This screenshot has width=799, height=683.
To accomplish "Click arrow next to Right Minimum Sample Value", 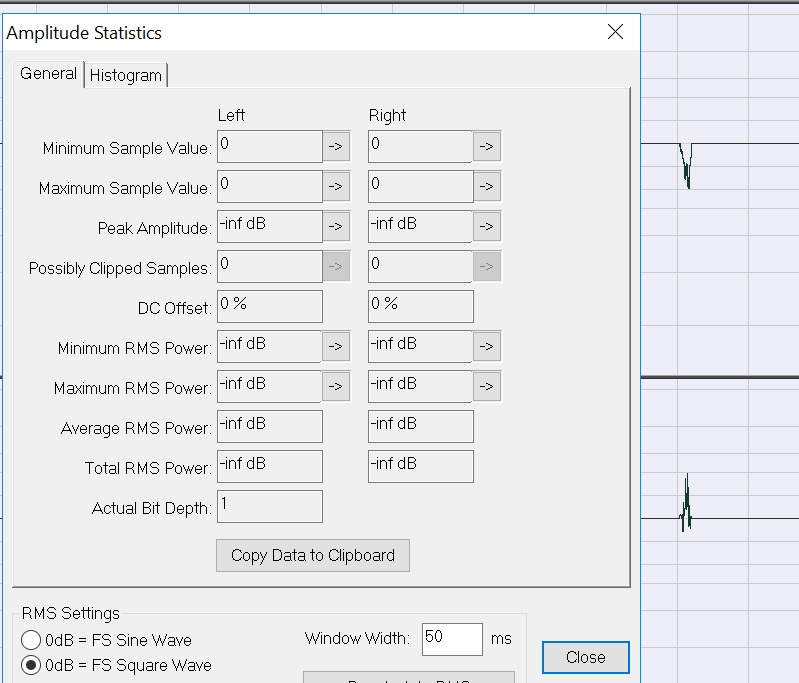I will coord(486,147).
